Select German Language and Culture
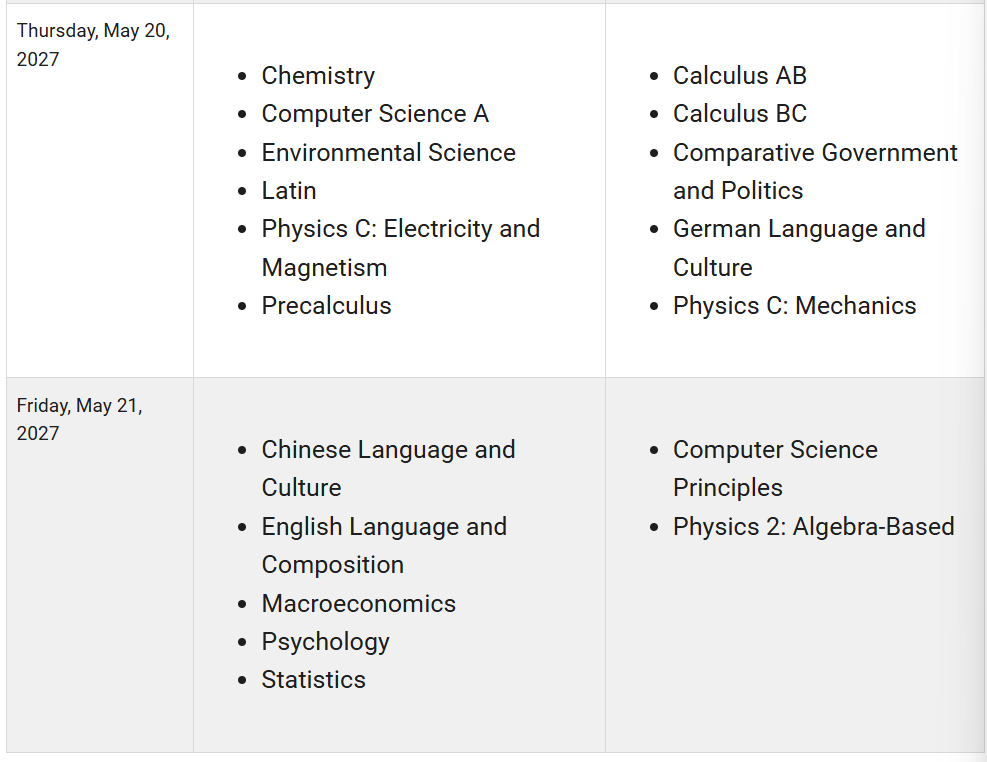The image size is (987, 762). point(799,248)
